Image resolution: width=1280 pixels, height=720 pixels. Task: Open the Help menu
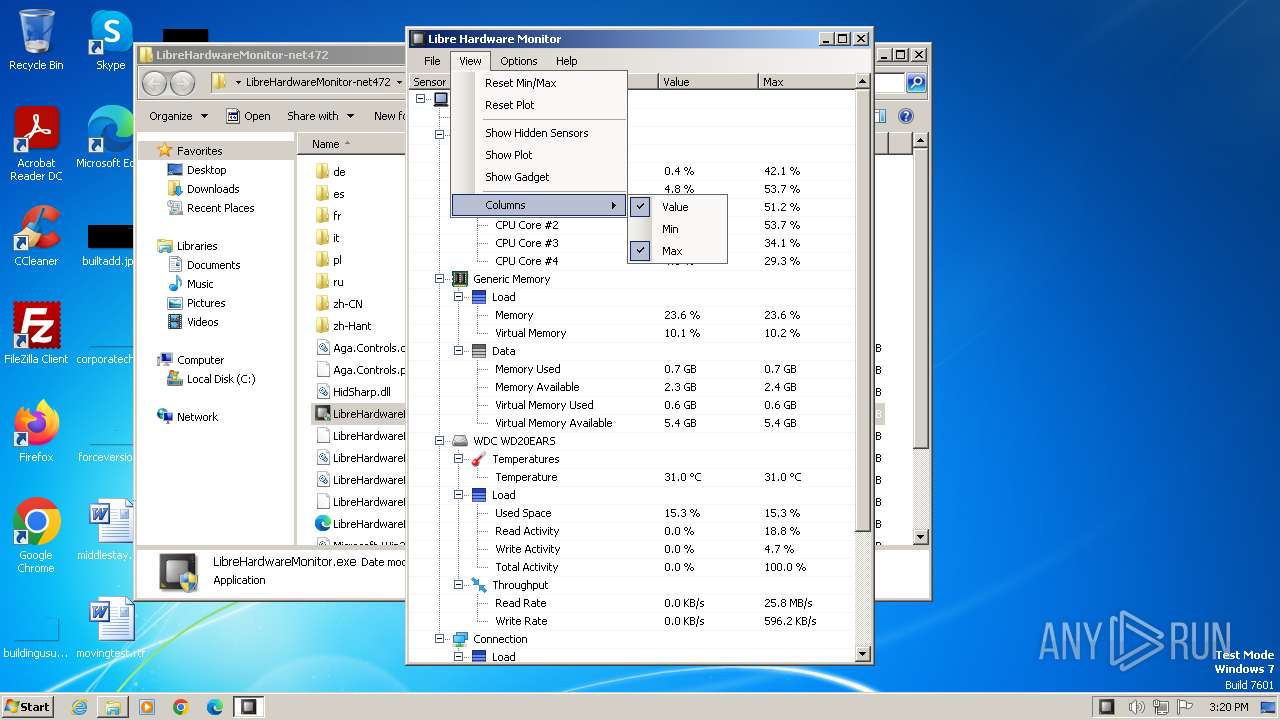(x=567, y=61)
